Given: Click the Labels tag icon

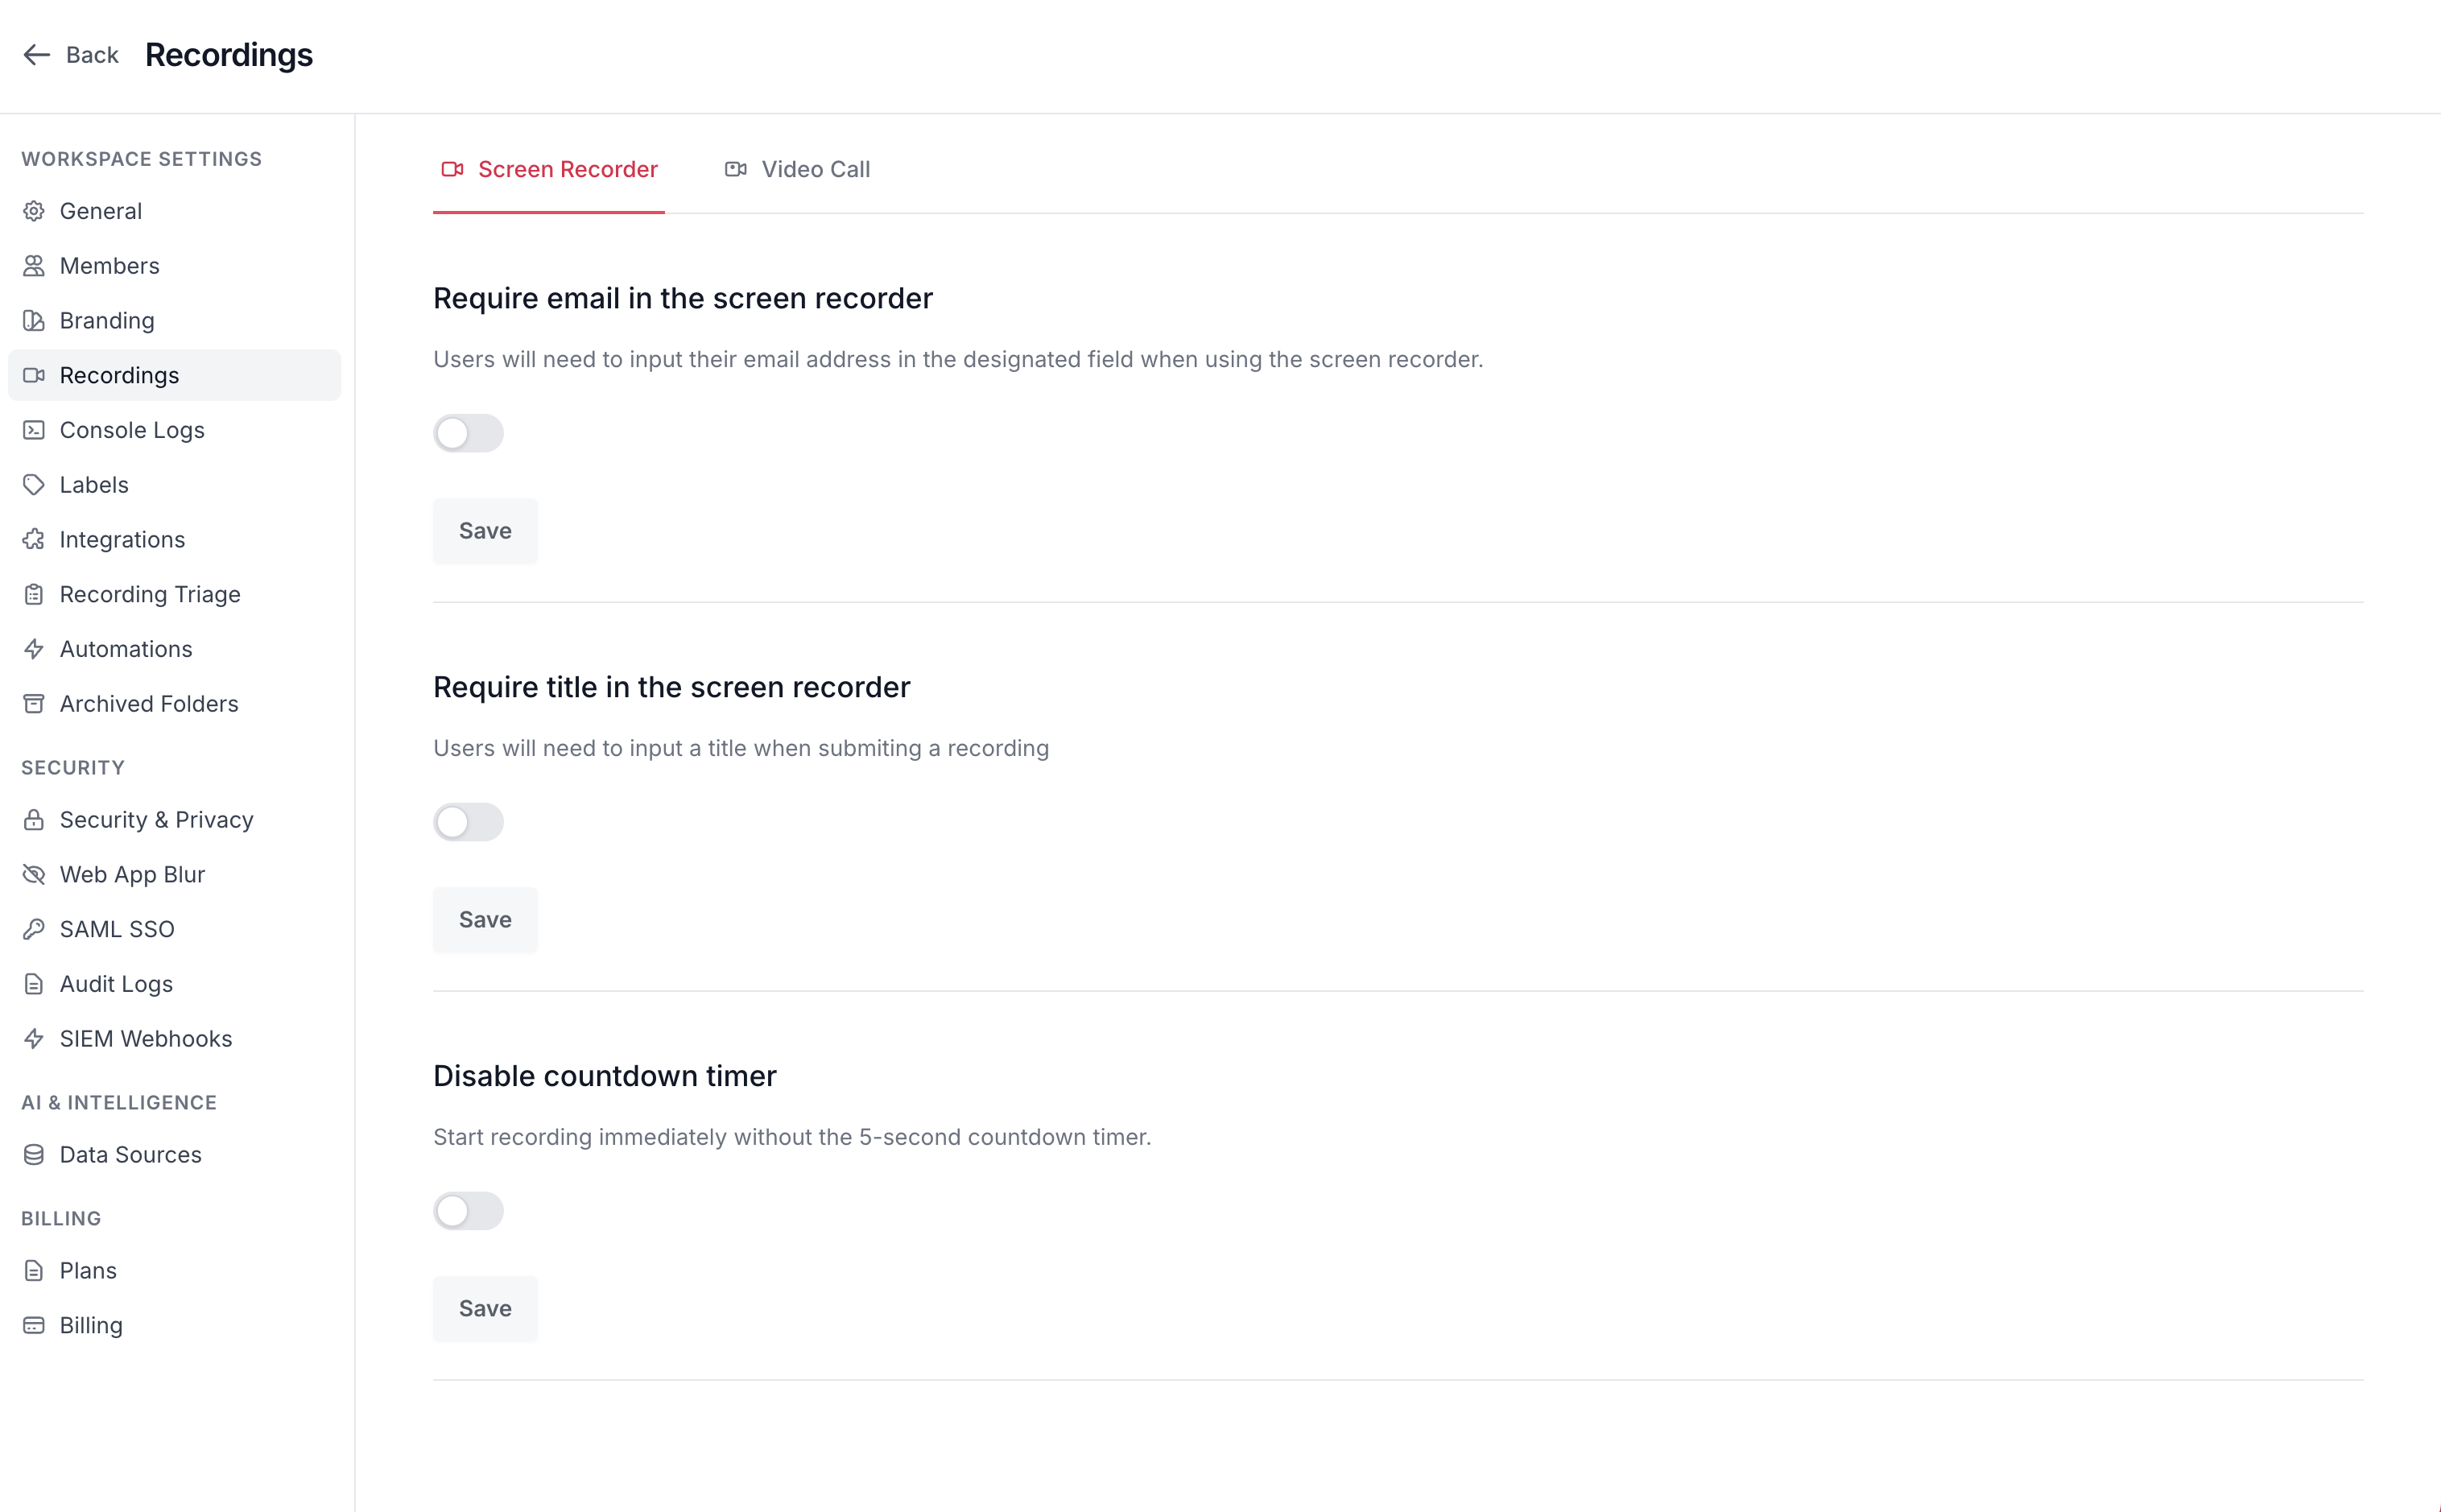Looking at the screenshot, I should coord(34,485).
